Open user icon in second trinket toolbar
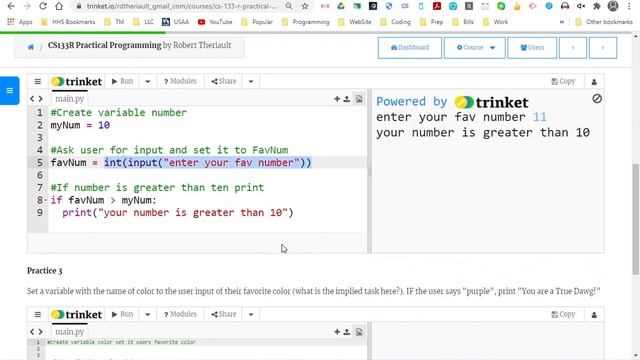The width and height of the screenshot is (640, 360). click(x=594, y=315)
